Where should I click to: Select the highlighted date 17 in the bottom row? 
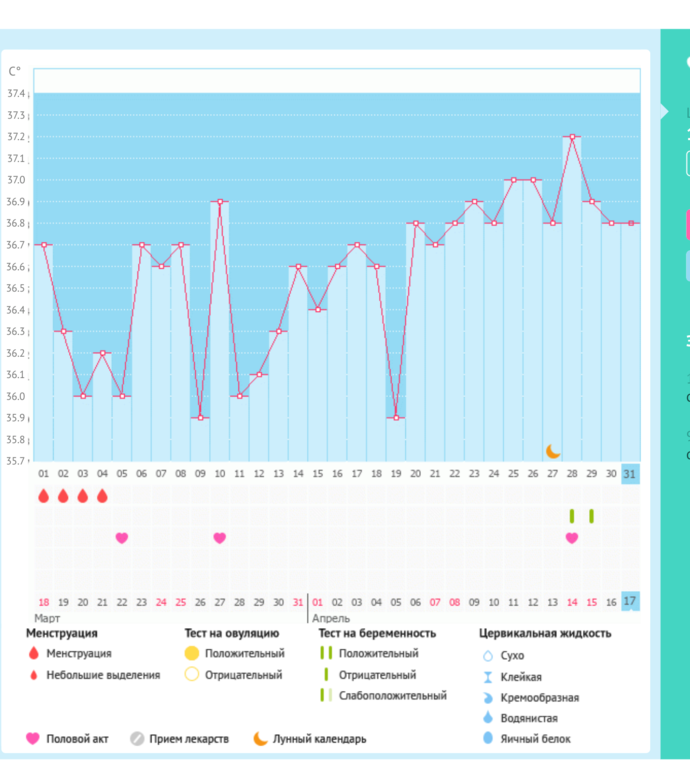(x=630, y=602)
